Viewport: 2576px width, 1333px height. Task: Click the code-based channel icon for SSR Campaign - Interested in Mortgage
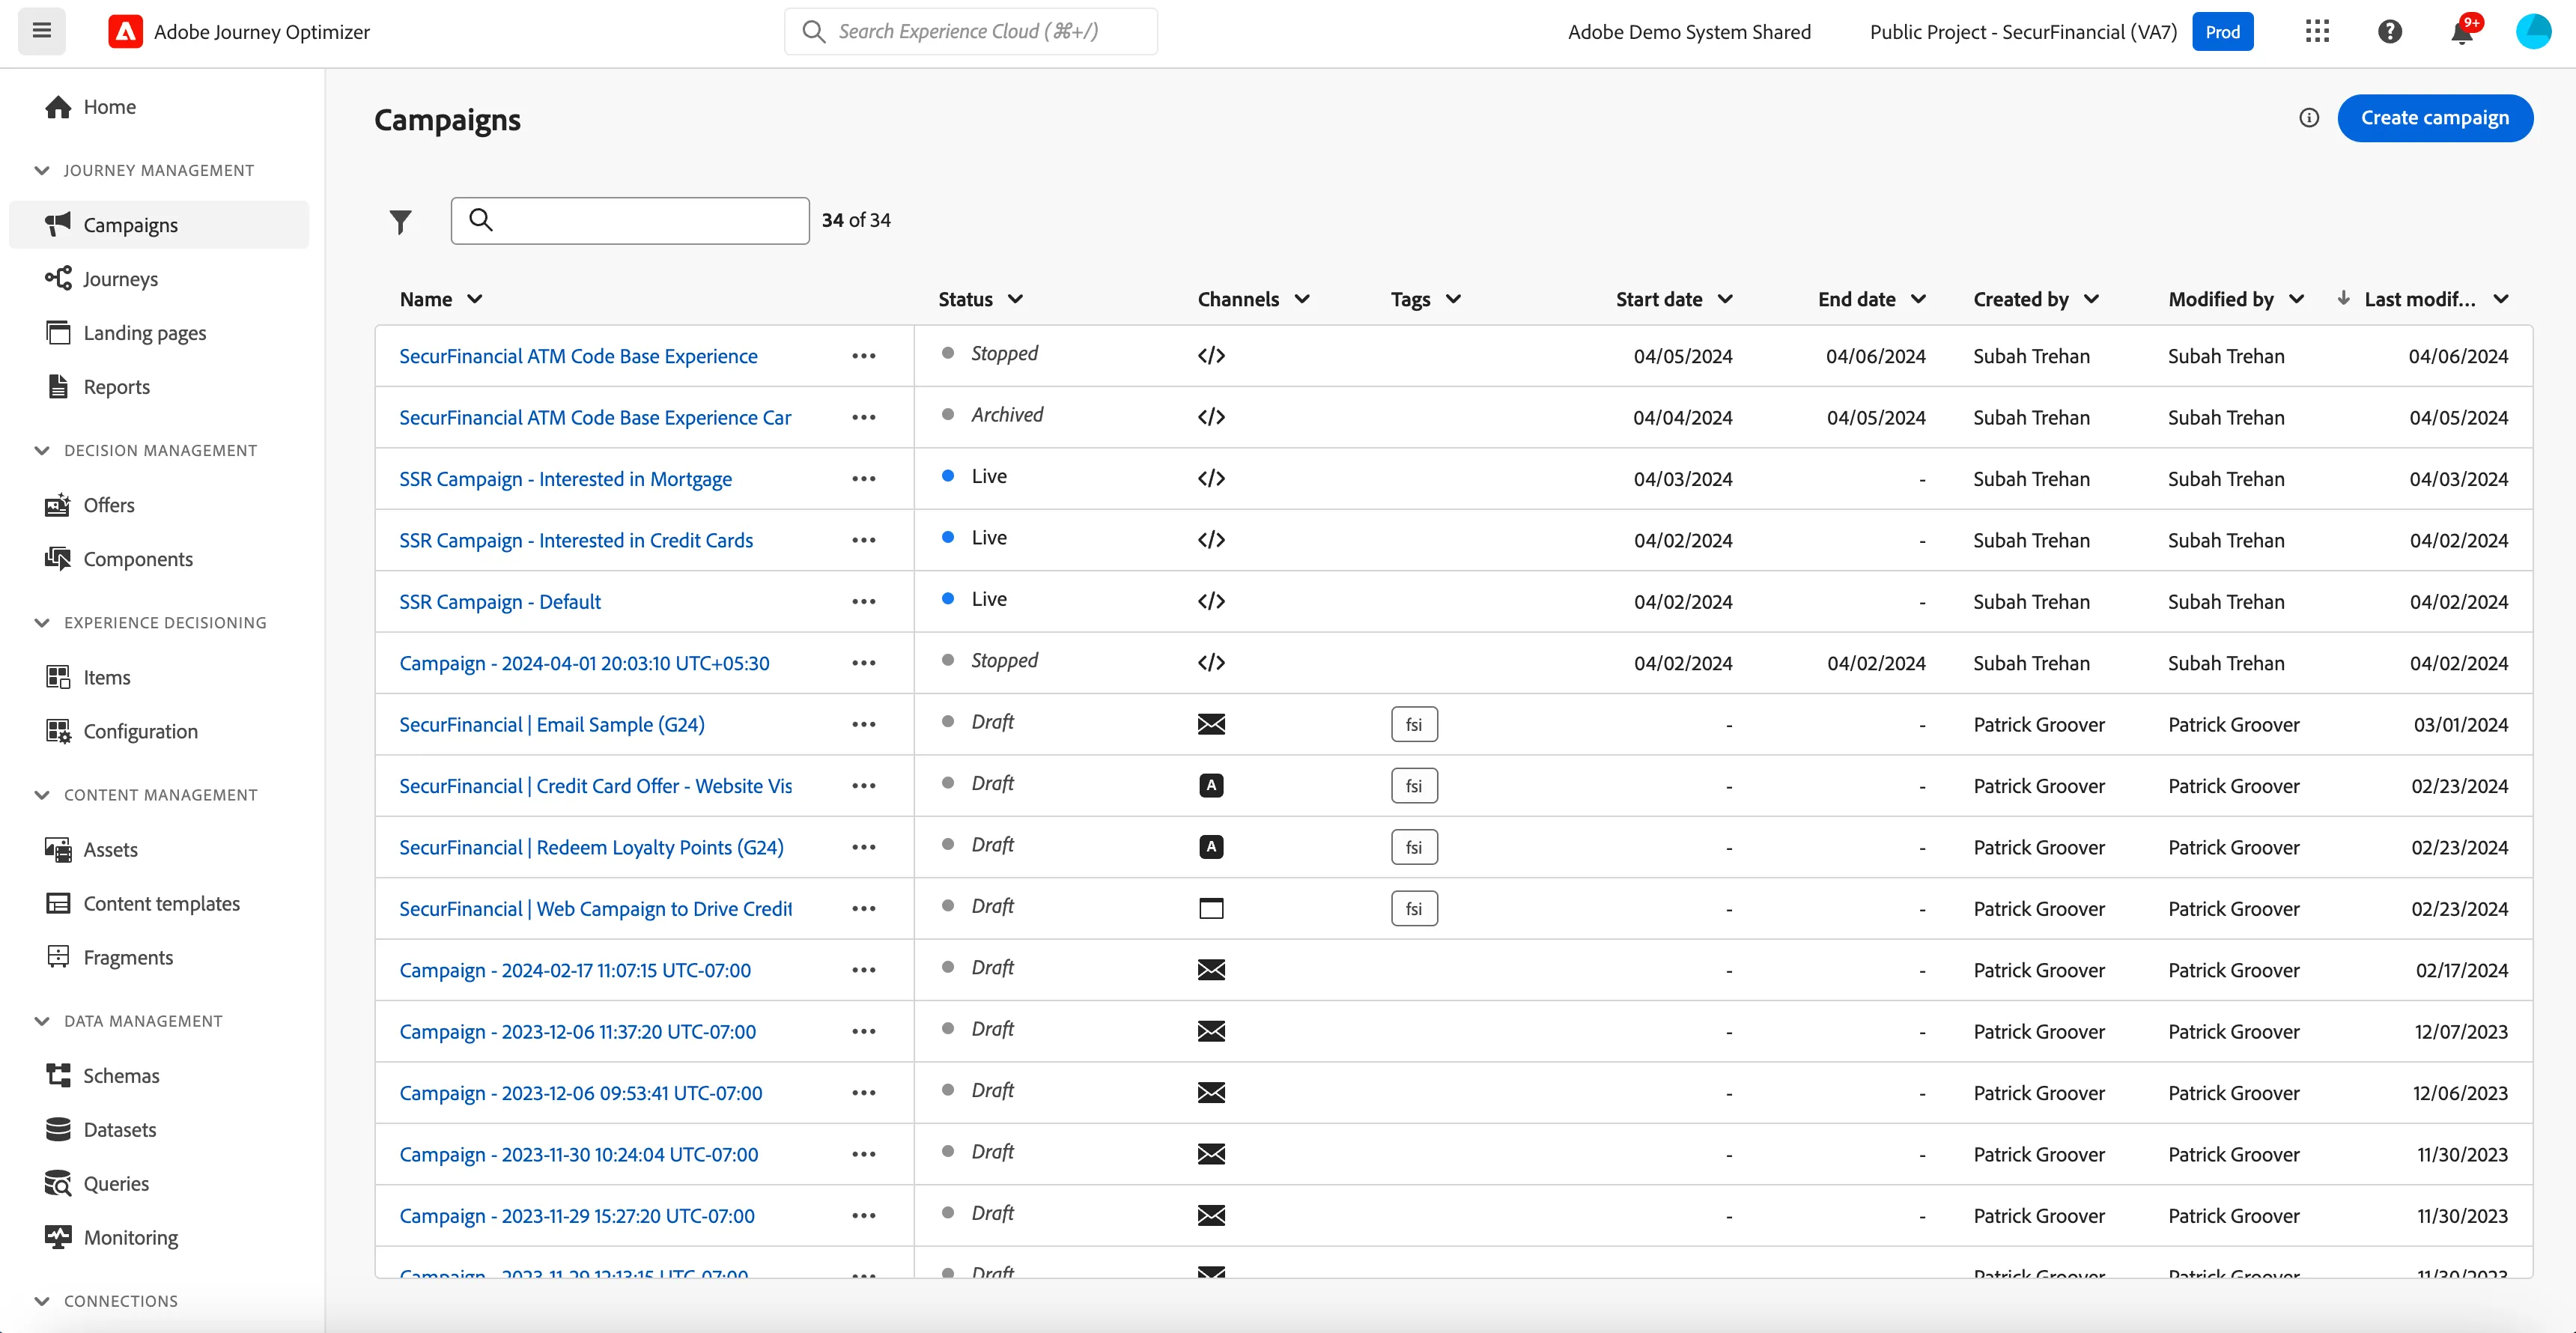coord(1211,479)
